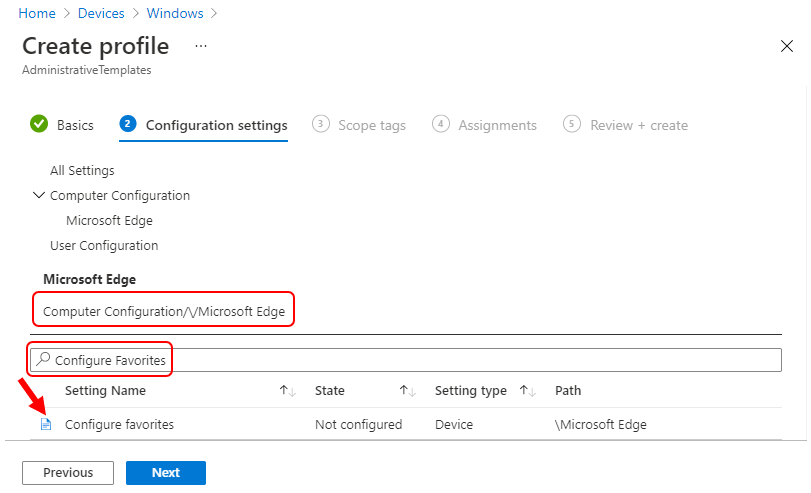Select the Configuration settings tab

click(216, 126)
